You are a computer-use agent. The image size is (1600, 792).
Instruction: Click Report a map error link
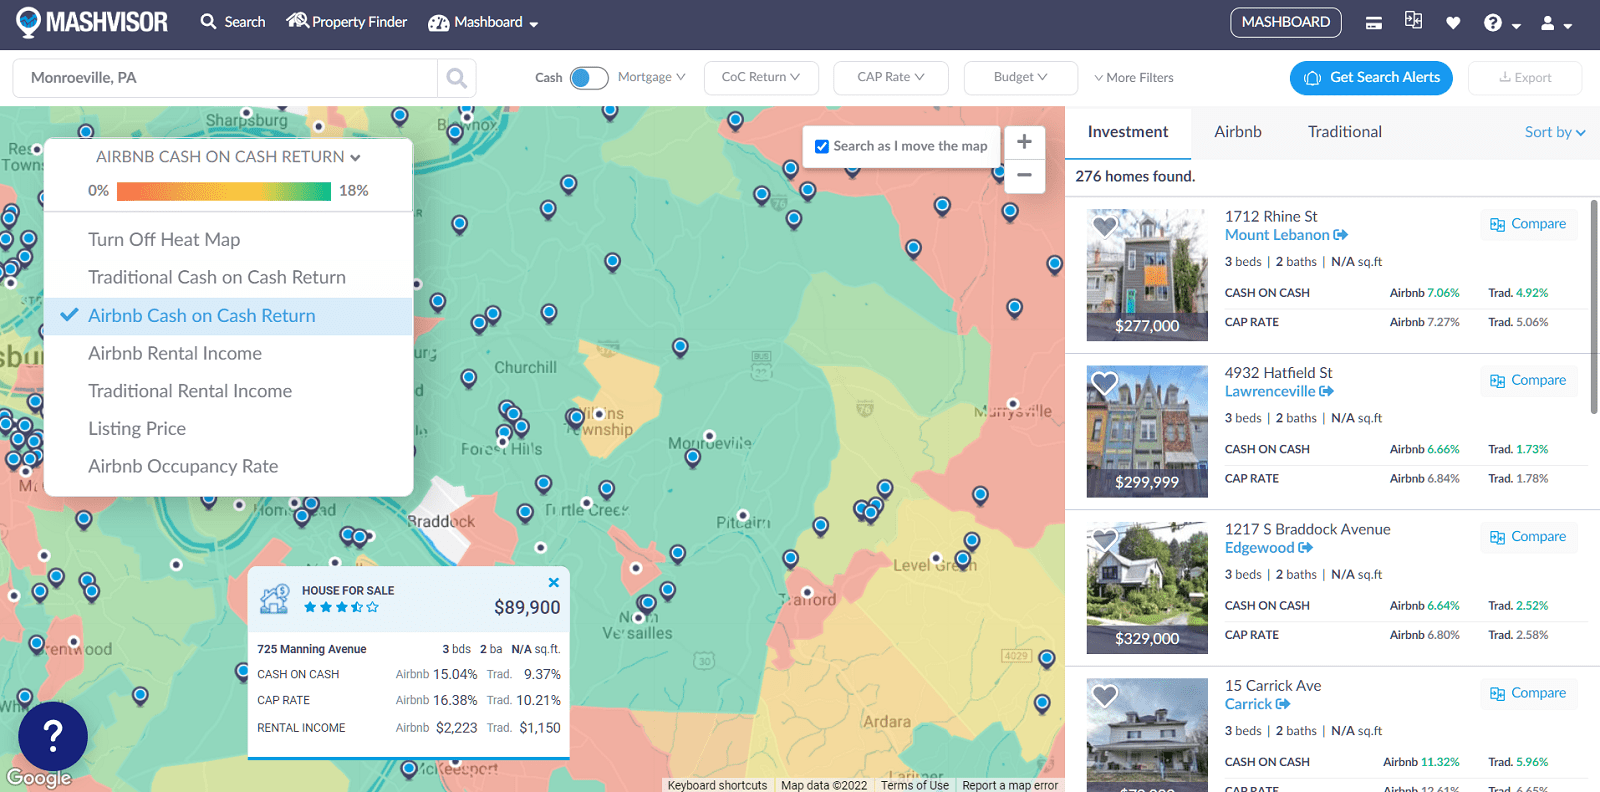tap(1010, 785)
